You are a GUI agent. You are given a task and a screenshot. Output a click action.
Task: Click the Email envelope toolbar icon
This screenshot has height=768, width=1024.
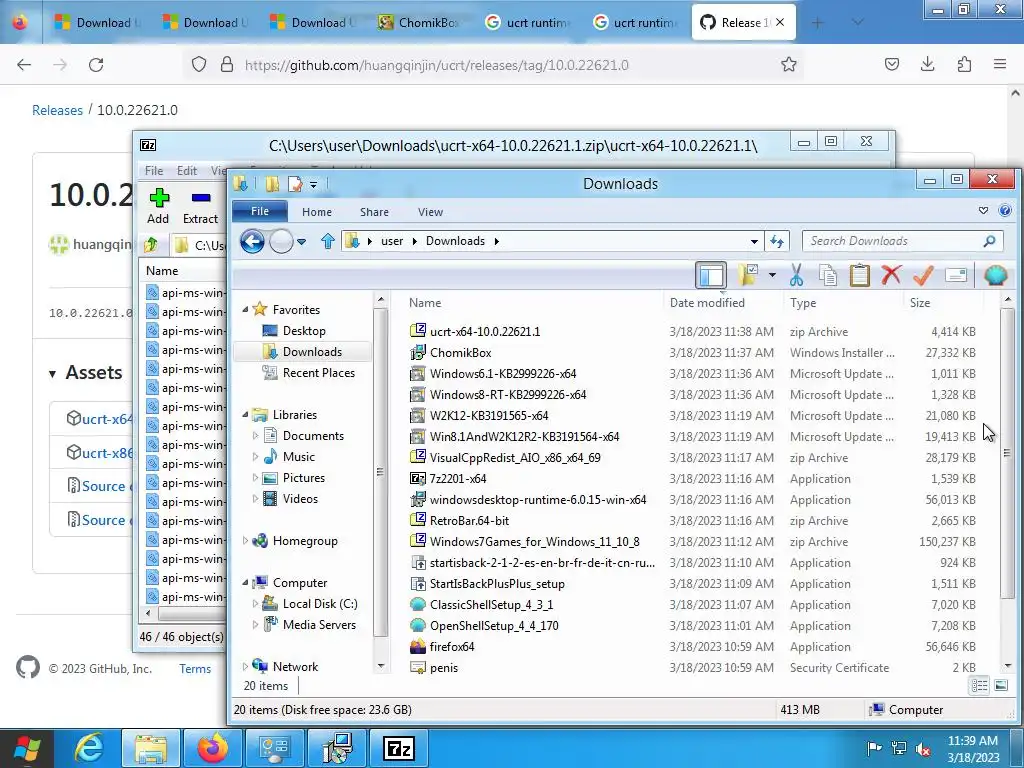(x=955, y=275)
